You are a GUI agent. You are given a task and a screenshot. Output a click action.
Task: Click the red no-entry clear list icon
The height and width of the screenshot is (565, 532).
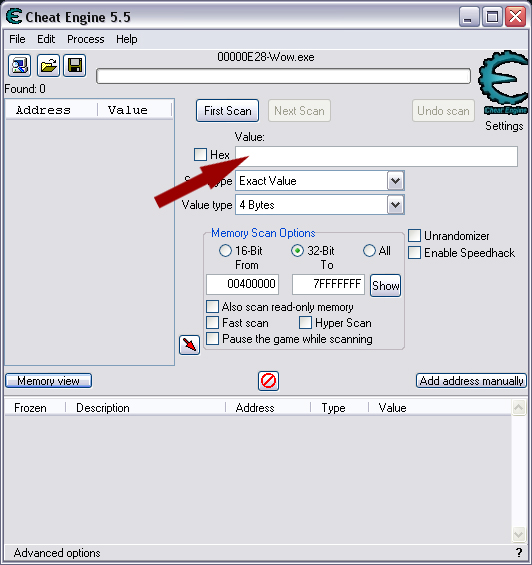click(268, 381)
